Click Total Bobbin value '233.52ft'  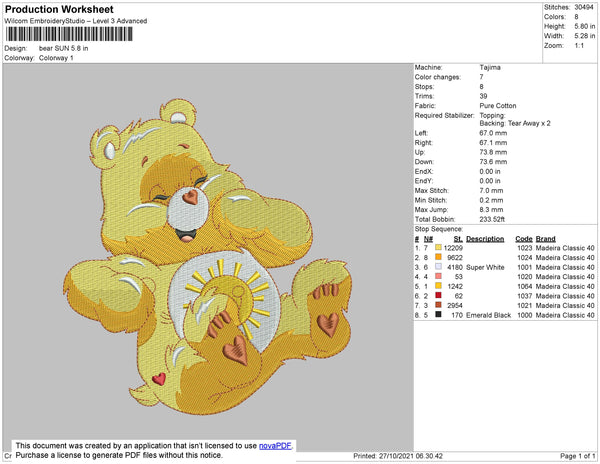click(492, 219)
